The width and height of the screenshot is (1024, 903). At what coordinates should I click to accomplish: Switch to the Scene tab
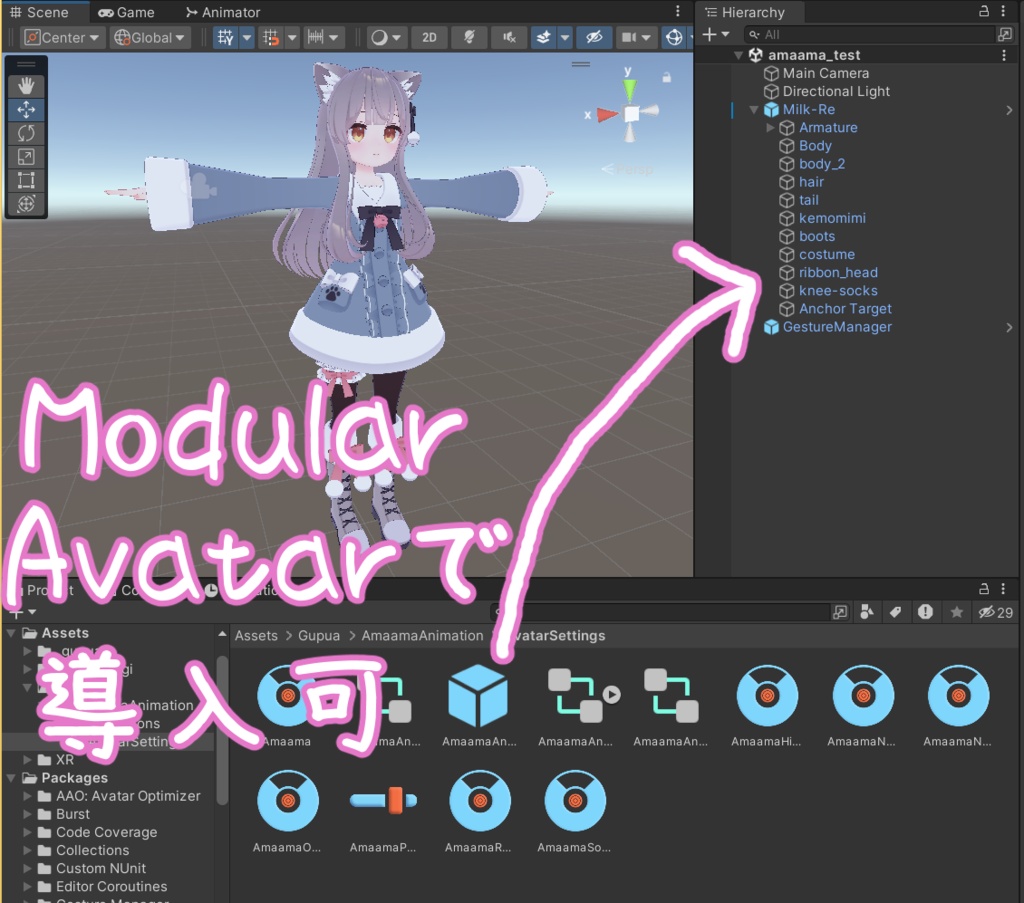39,12
